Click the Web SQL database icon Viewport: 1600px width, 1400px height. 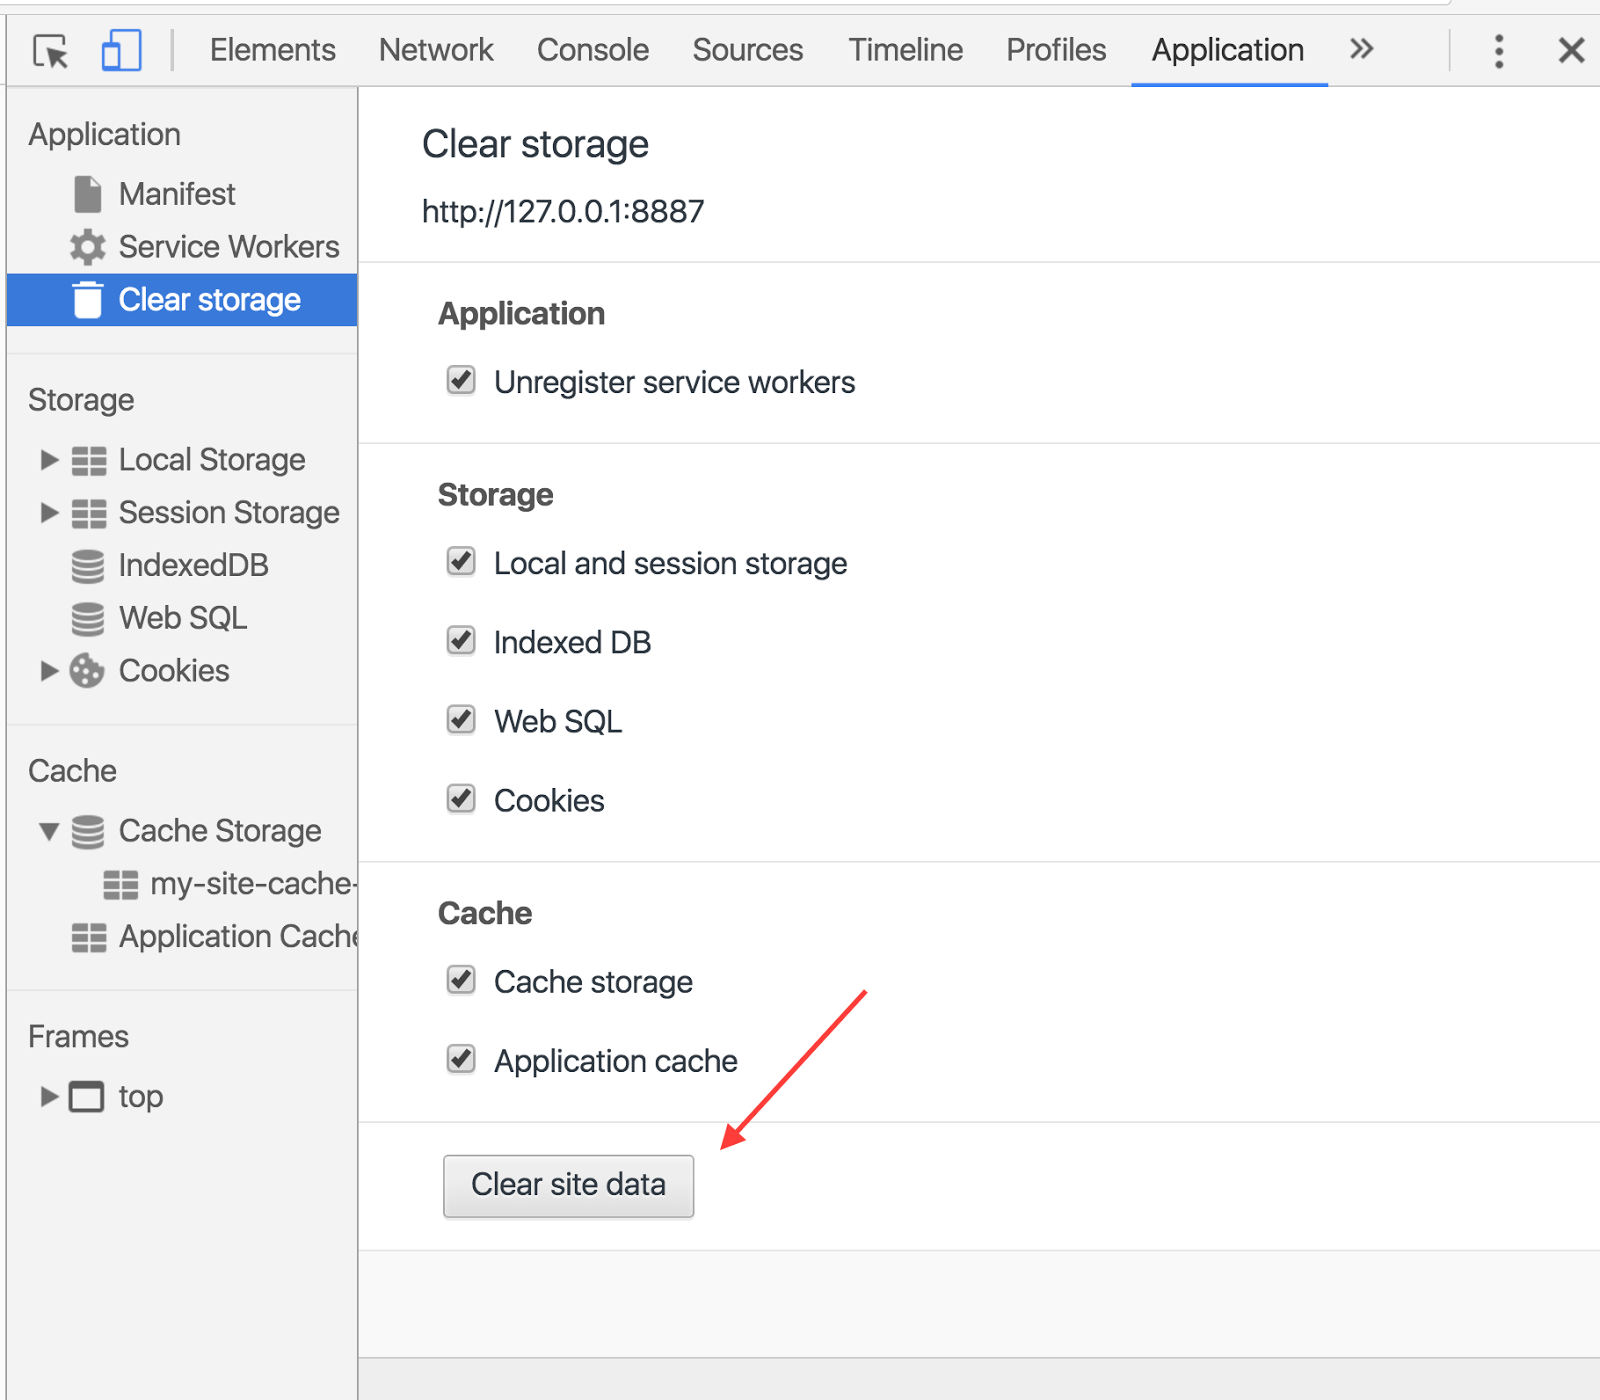click(x=88, y=619)
